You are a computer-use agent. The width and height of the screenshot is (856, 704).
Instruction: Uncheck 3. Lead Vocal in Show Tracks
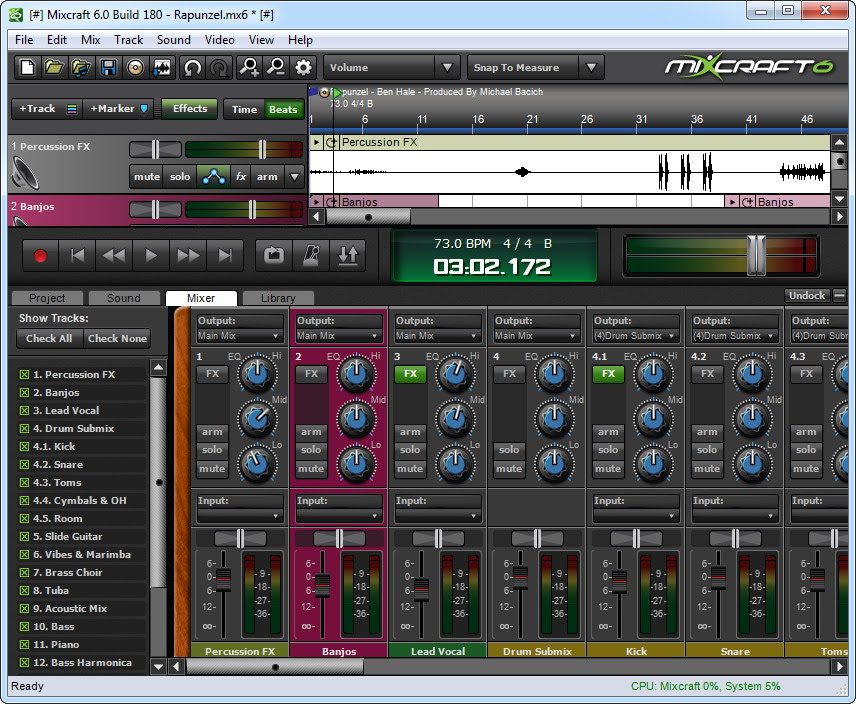coord(24,410)
